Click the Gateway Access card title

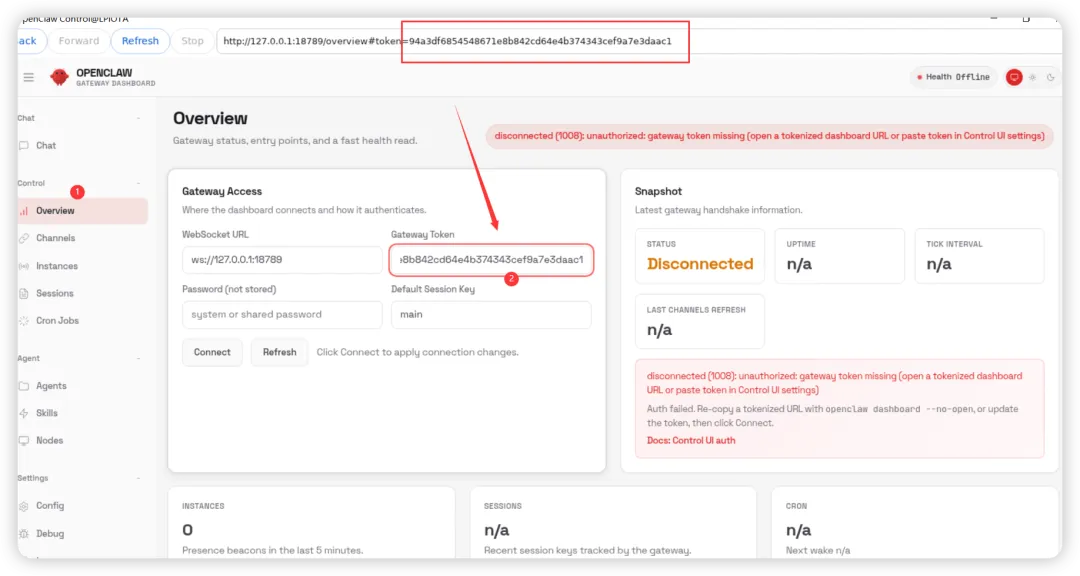click(222, 192)
